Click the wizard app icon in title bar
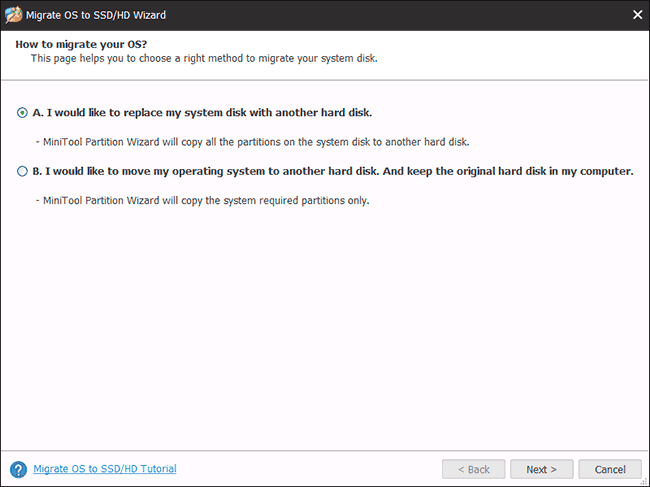The height and width of the screenshot is (487, 650). 14,14
